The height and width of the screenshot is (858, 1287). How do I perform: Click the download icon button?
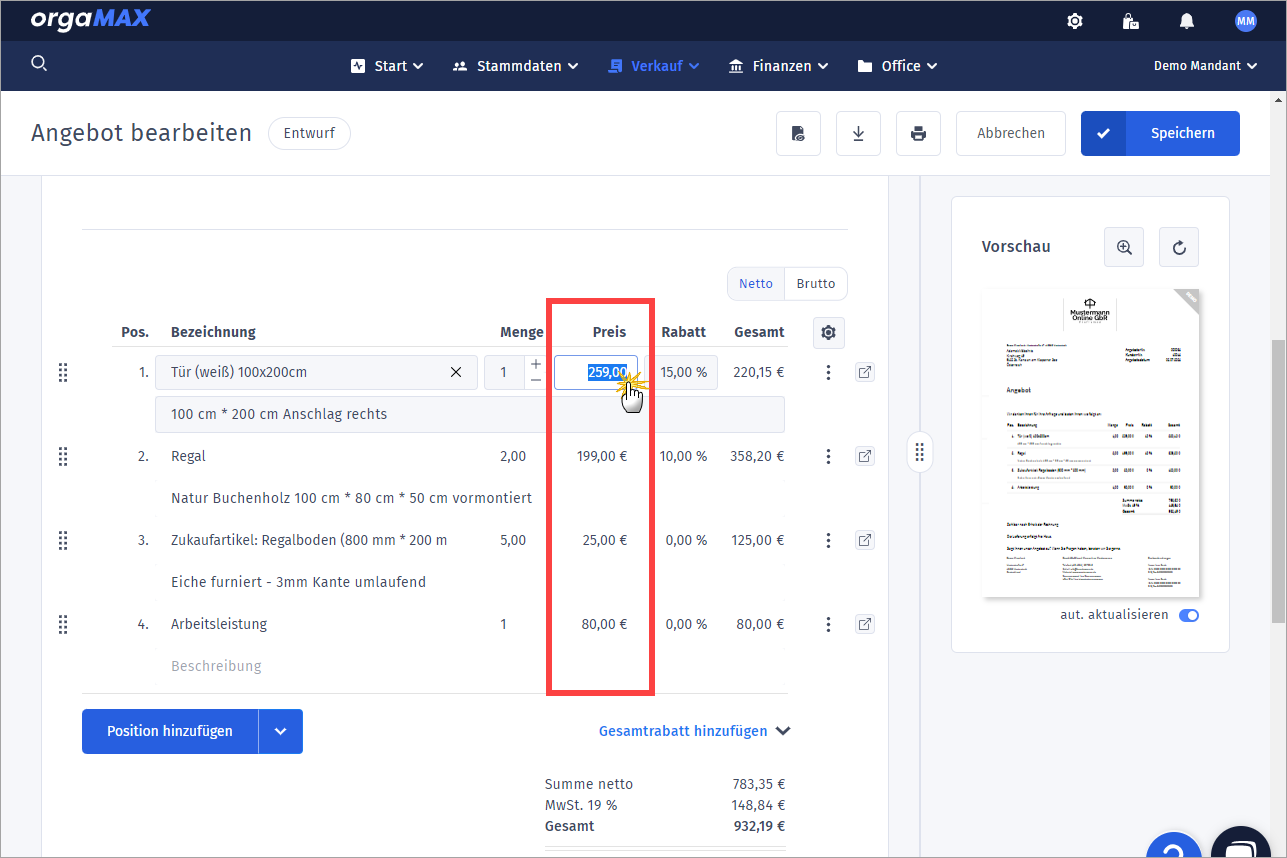pyautogui.click(x=858, y=133)
